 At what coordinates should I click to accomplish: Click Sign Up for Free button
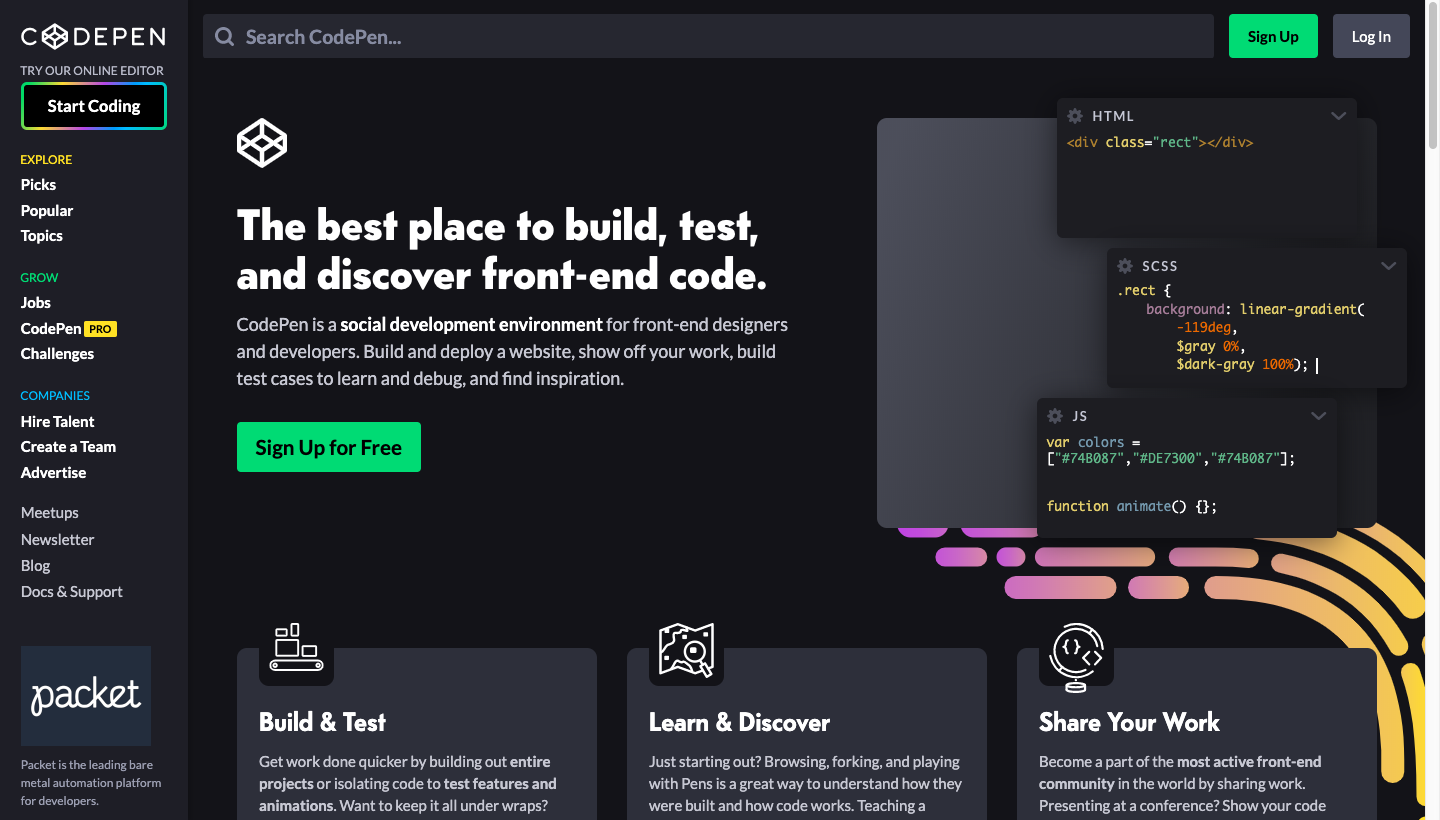coord(329,447)
